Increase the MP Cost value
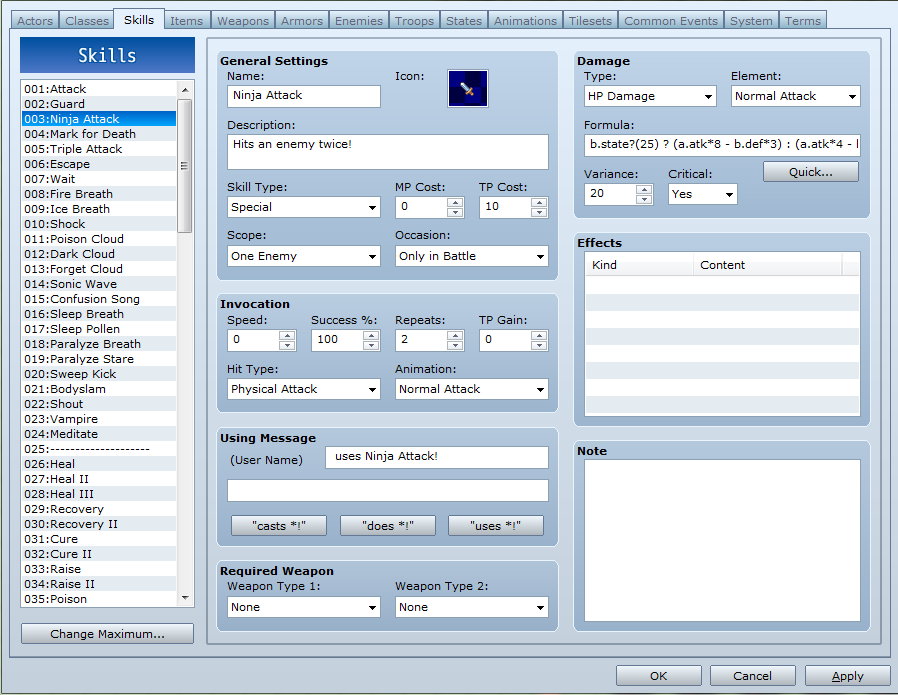This screenshot has width=898, height=695. 455,203
